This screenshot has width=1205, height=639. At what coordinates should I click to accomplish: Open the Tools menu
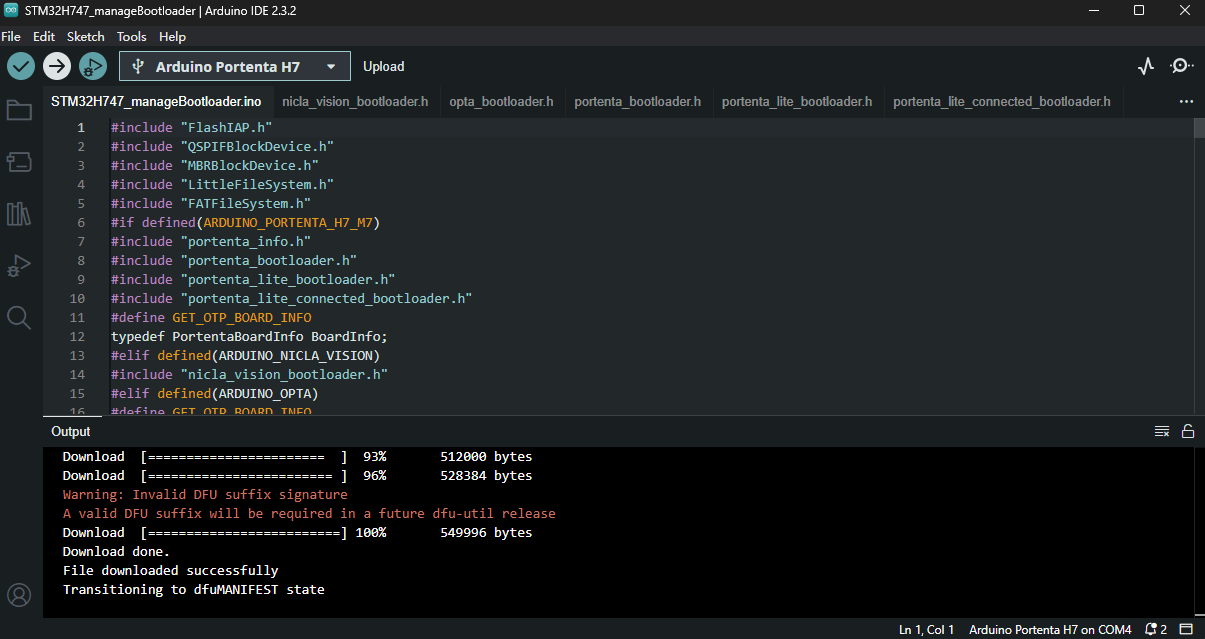131,36
